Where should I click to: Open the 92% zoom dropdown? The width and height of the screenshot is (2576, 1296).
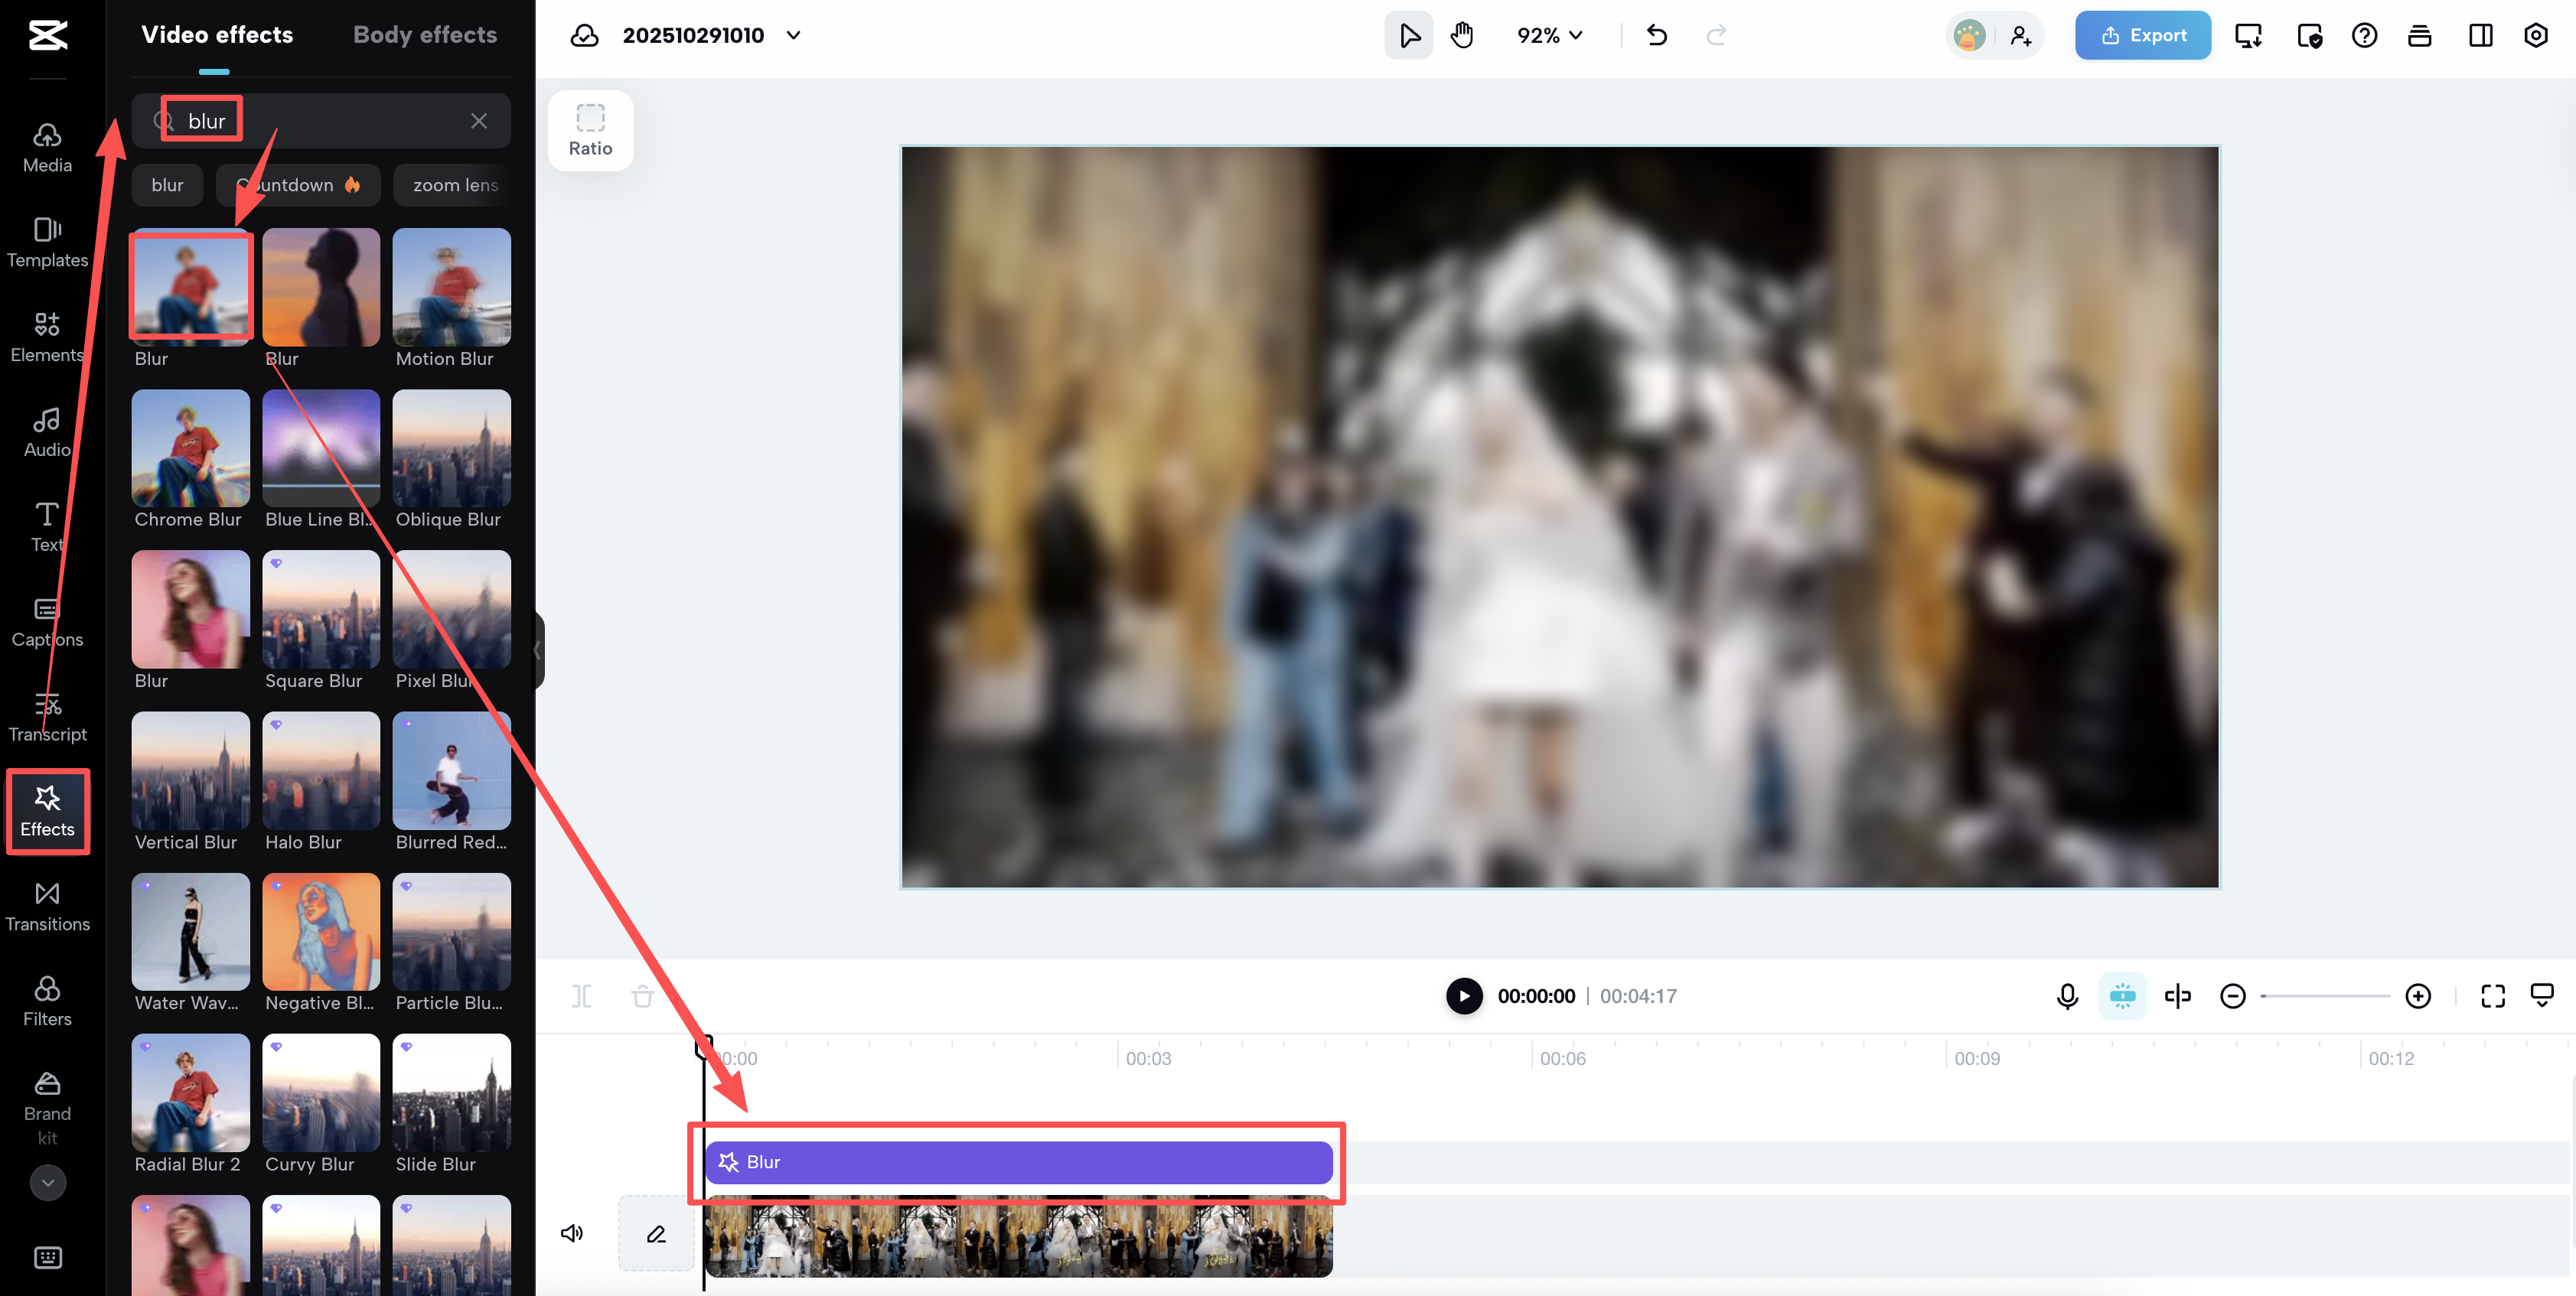coord(1548,35)
